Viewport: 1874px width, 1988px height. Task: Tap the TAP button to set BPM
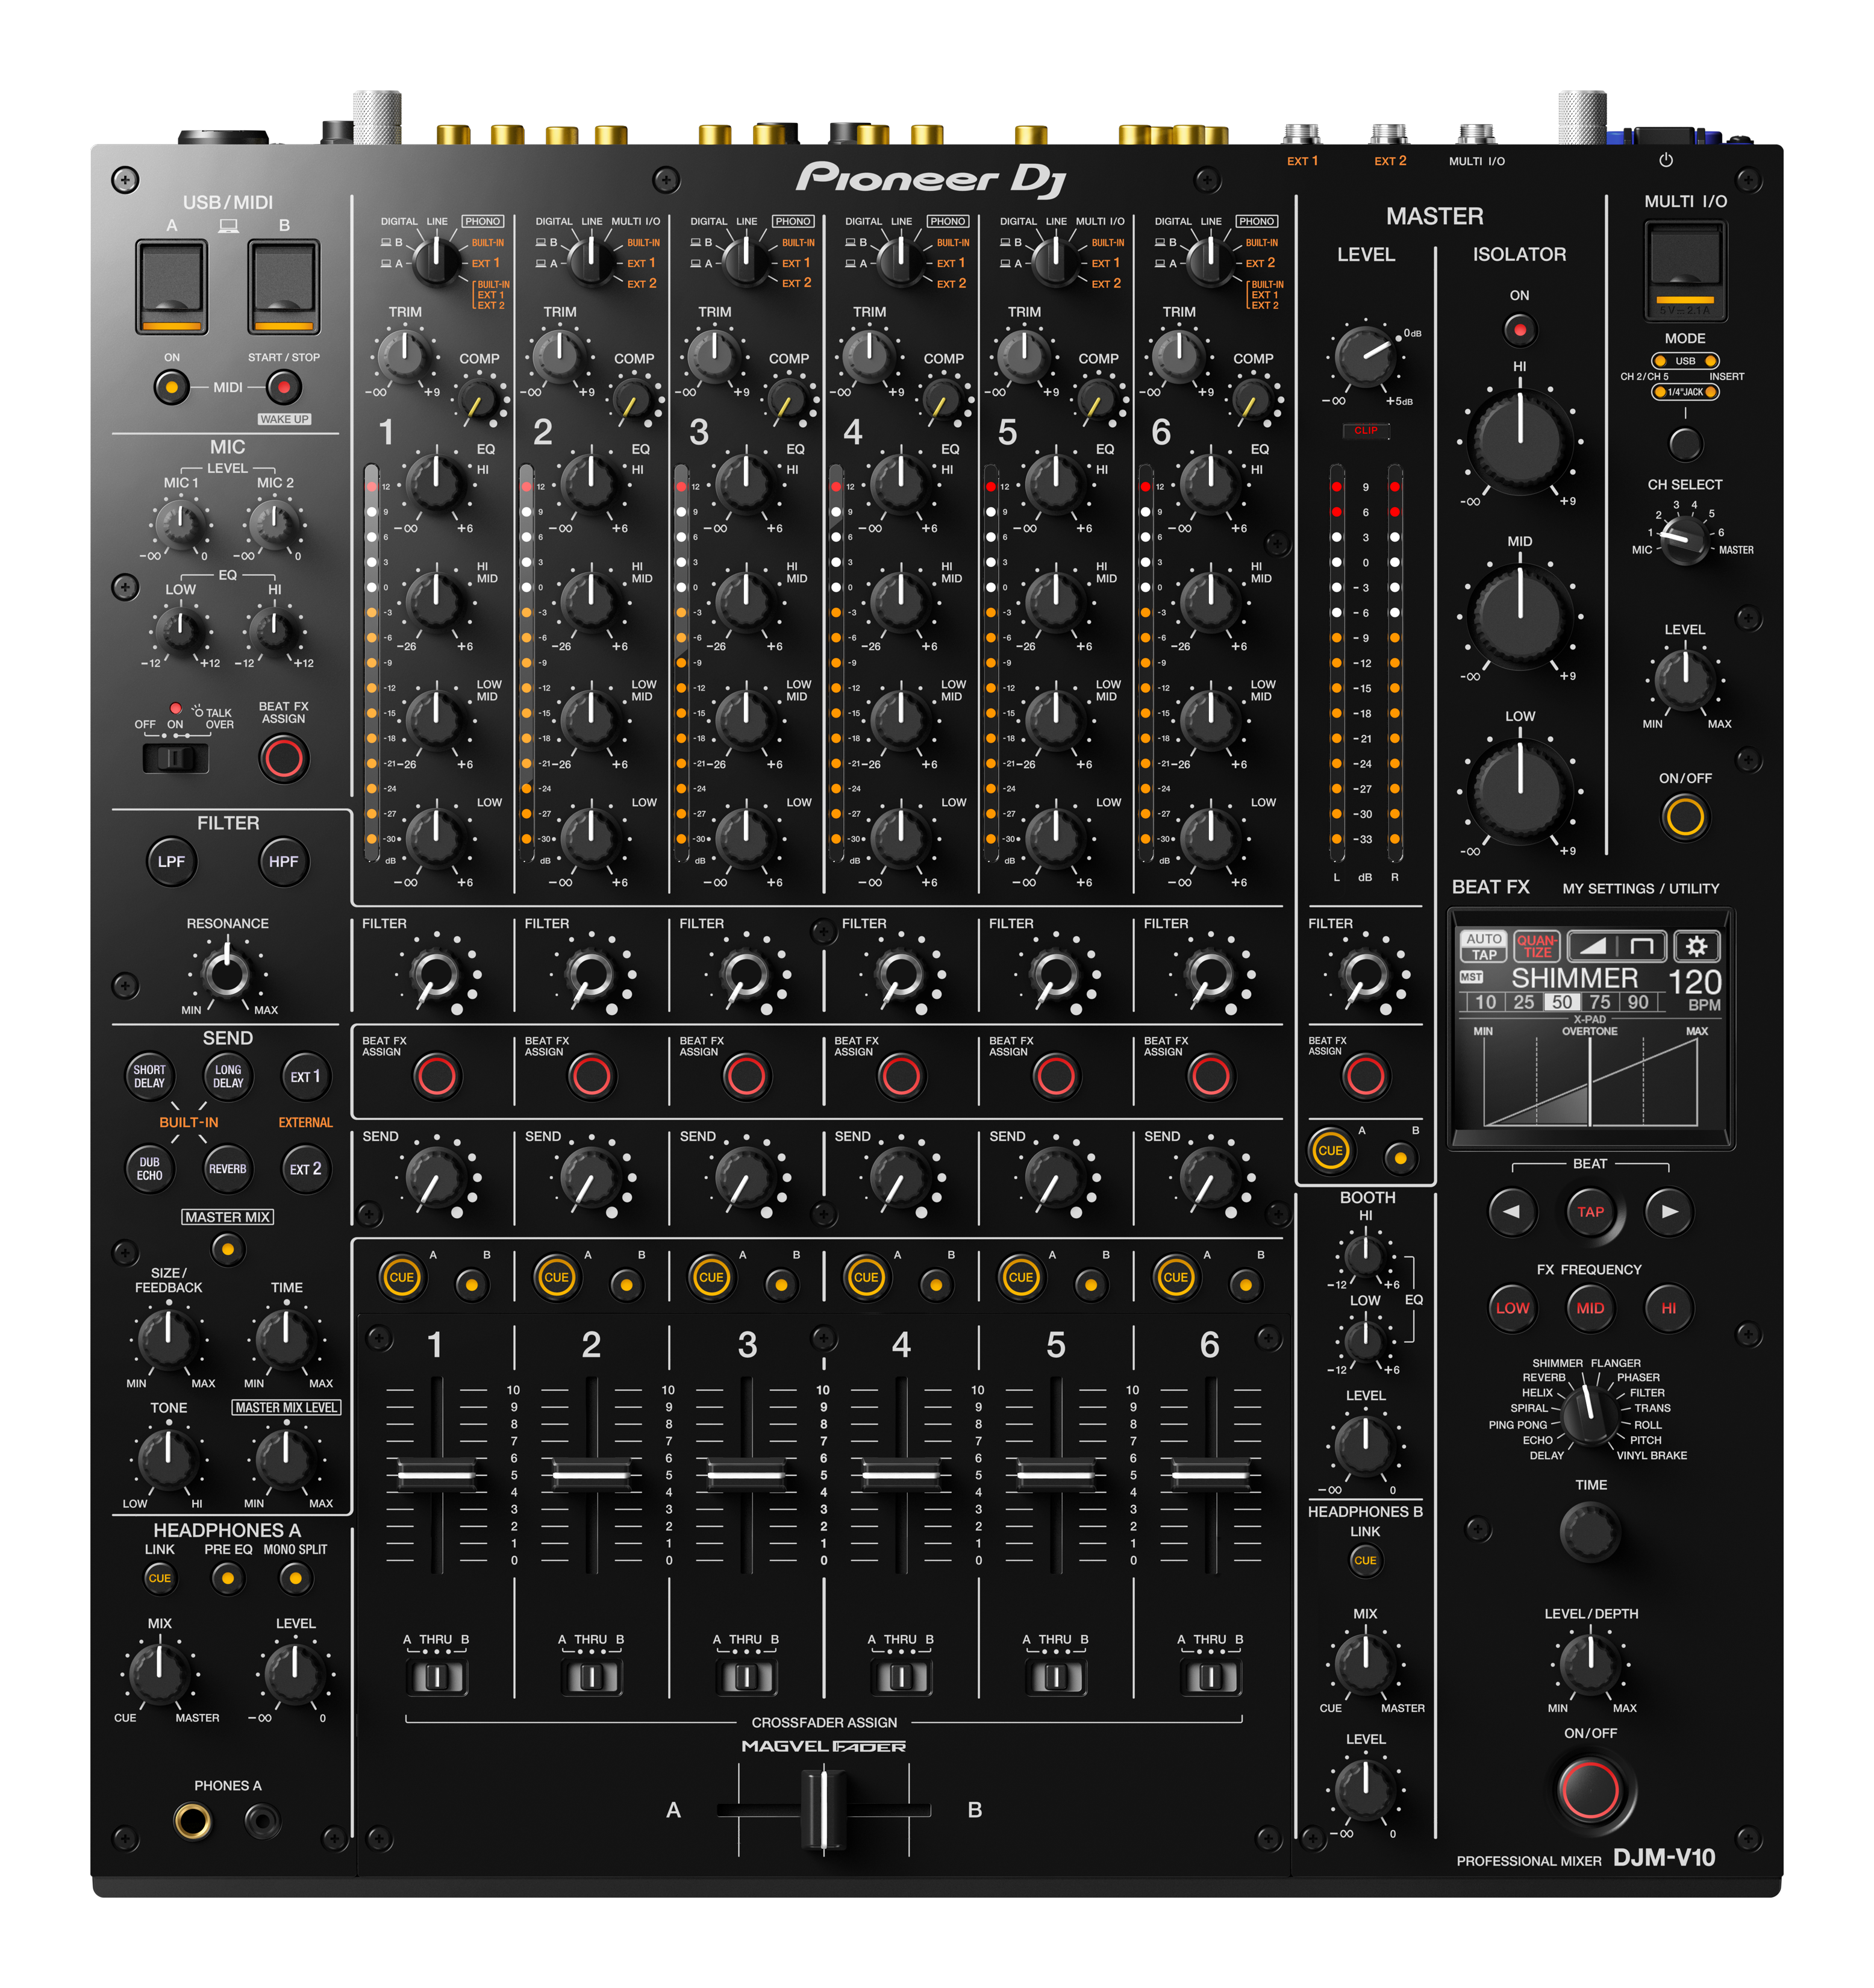1591,1211
